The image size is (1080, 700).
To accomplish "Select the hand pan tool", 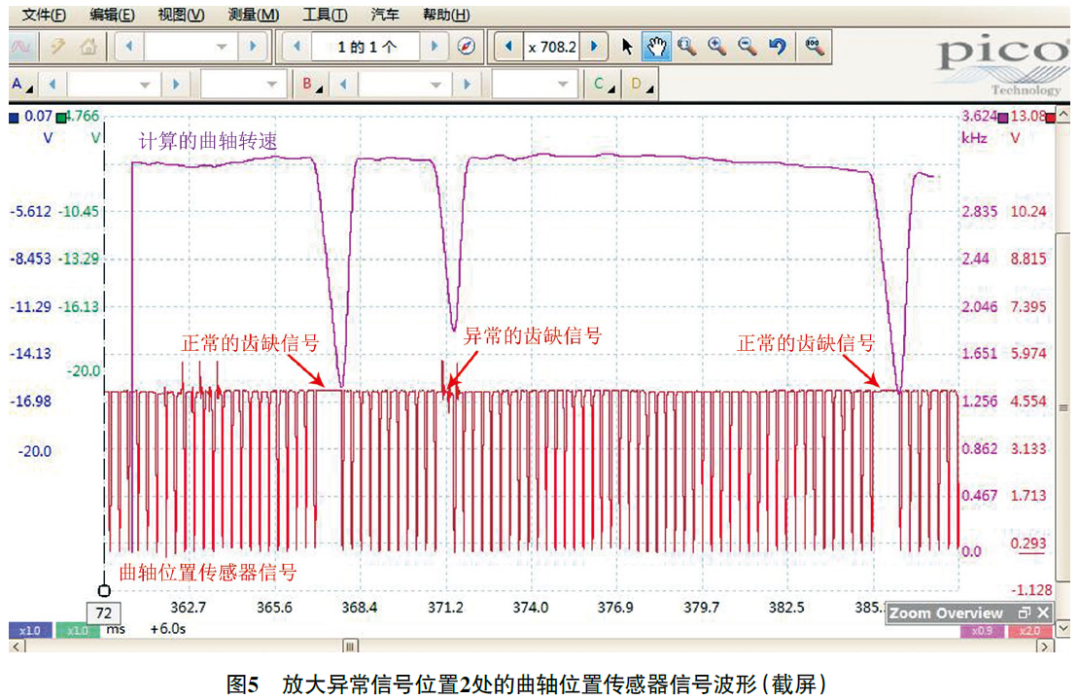I will point(656,47).
